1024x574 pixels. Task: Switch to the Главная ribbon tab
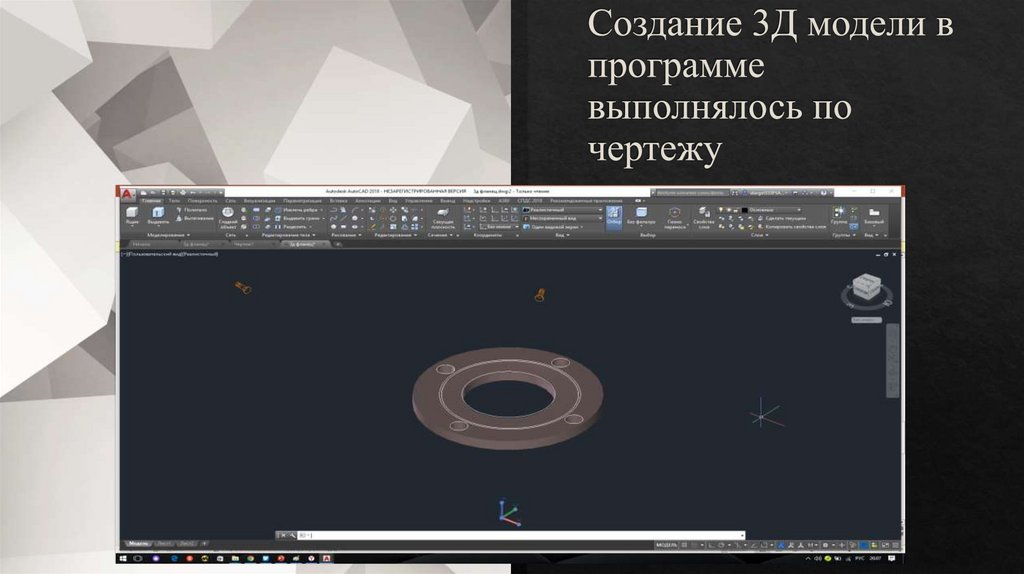click(152, 201)
